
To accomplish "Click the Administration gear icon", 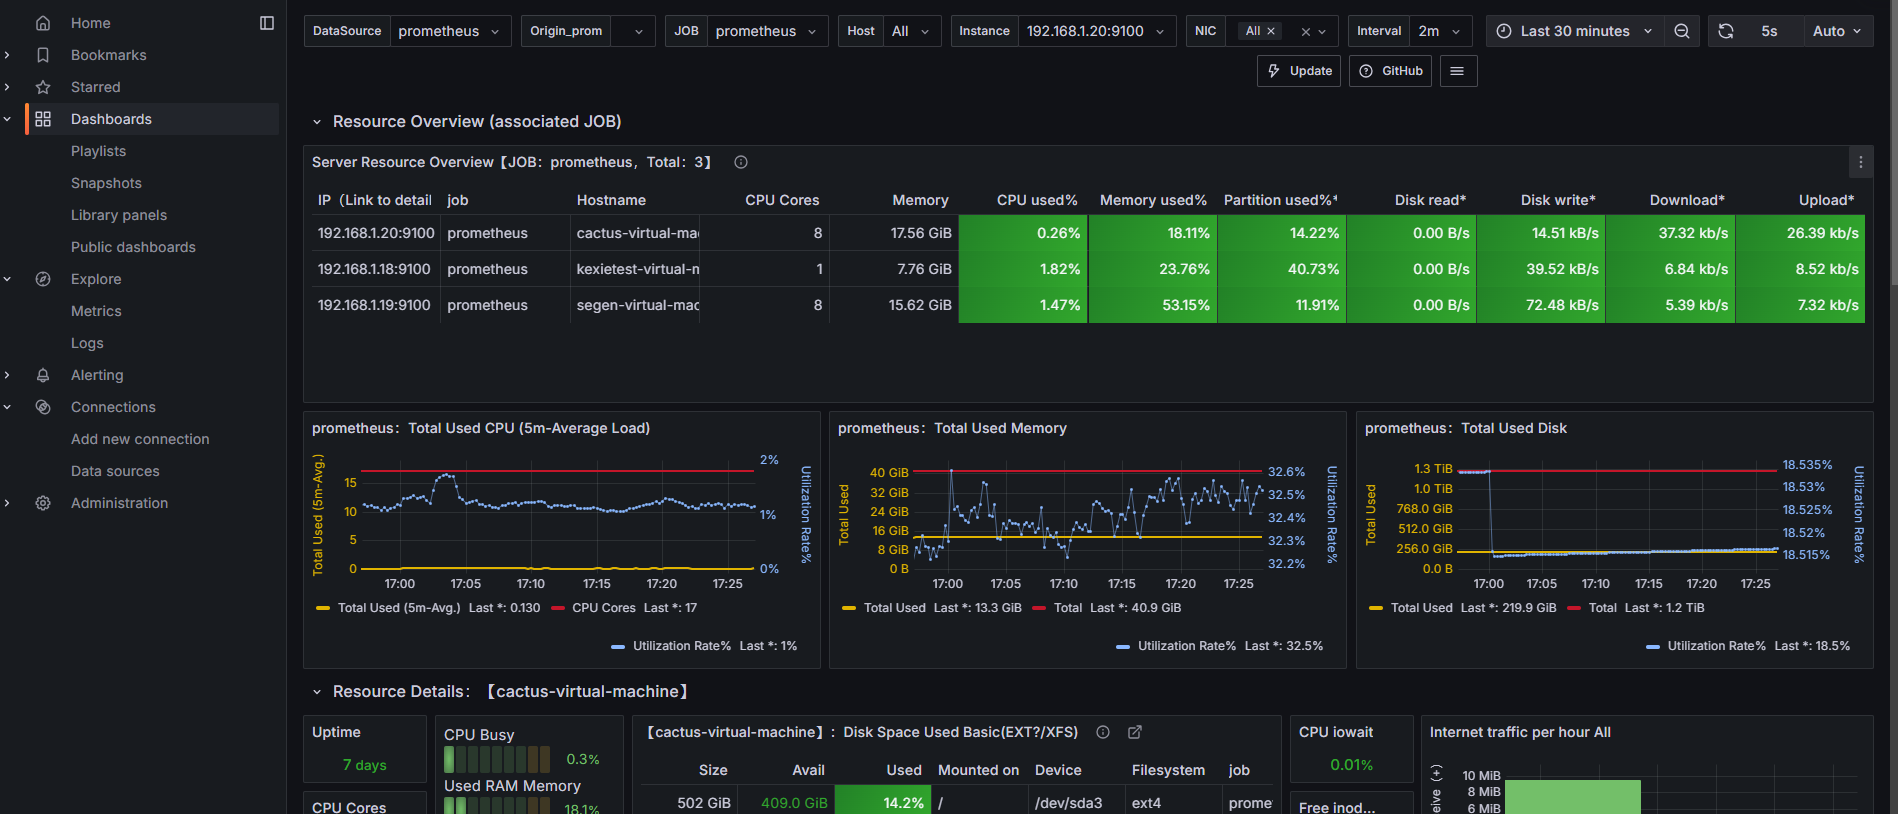I will click(x=43, y=503).
